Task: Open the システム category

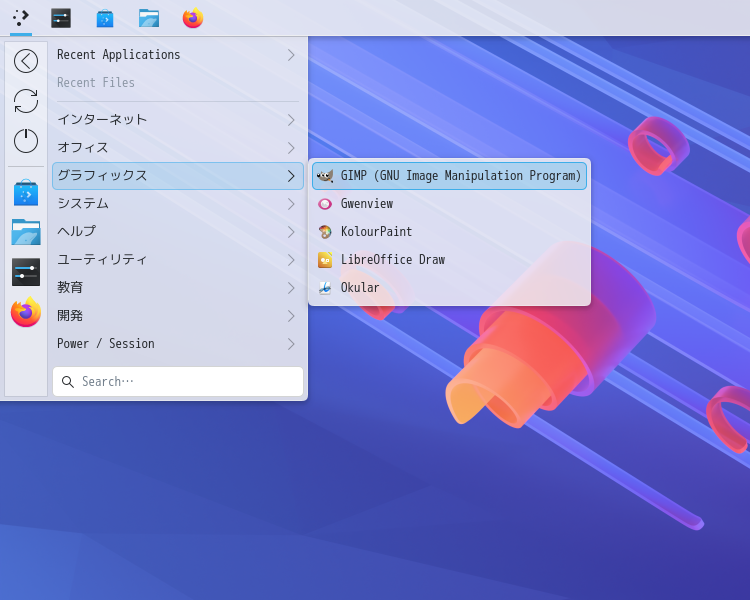Action: coord(177,204)
